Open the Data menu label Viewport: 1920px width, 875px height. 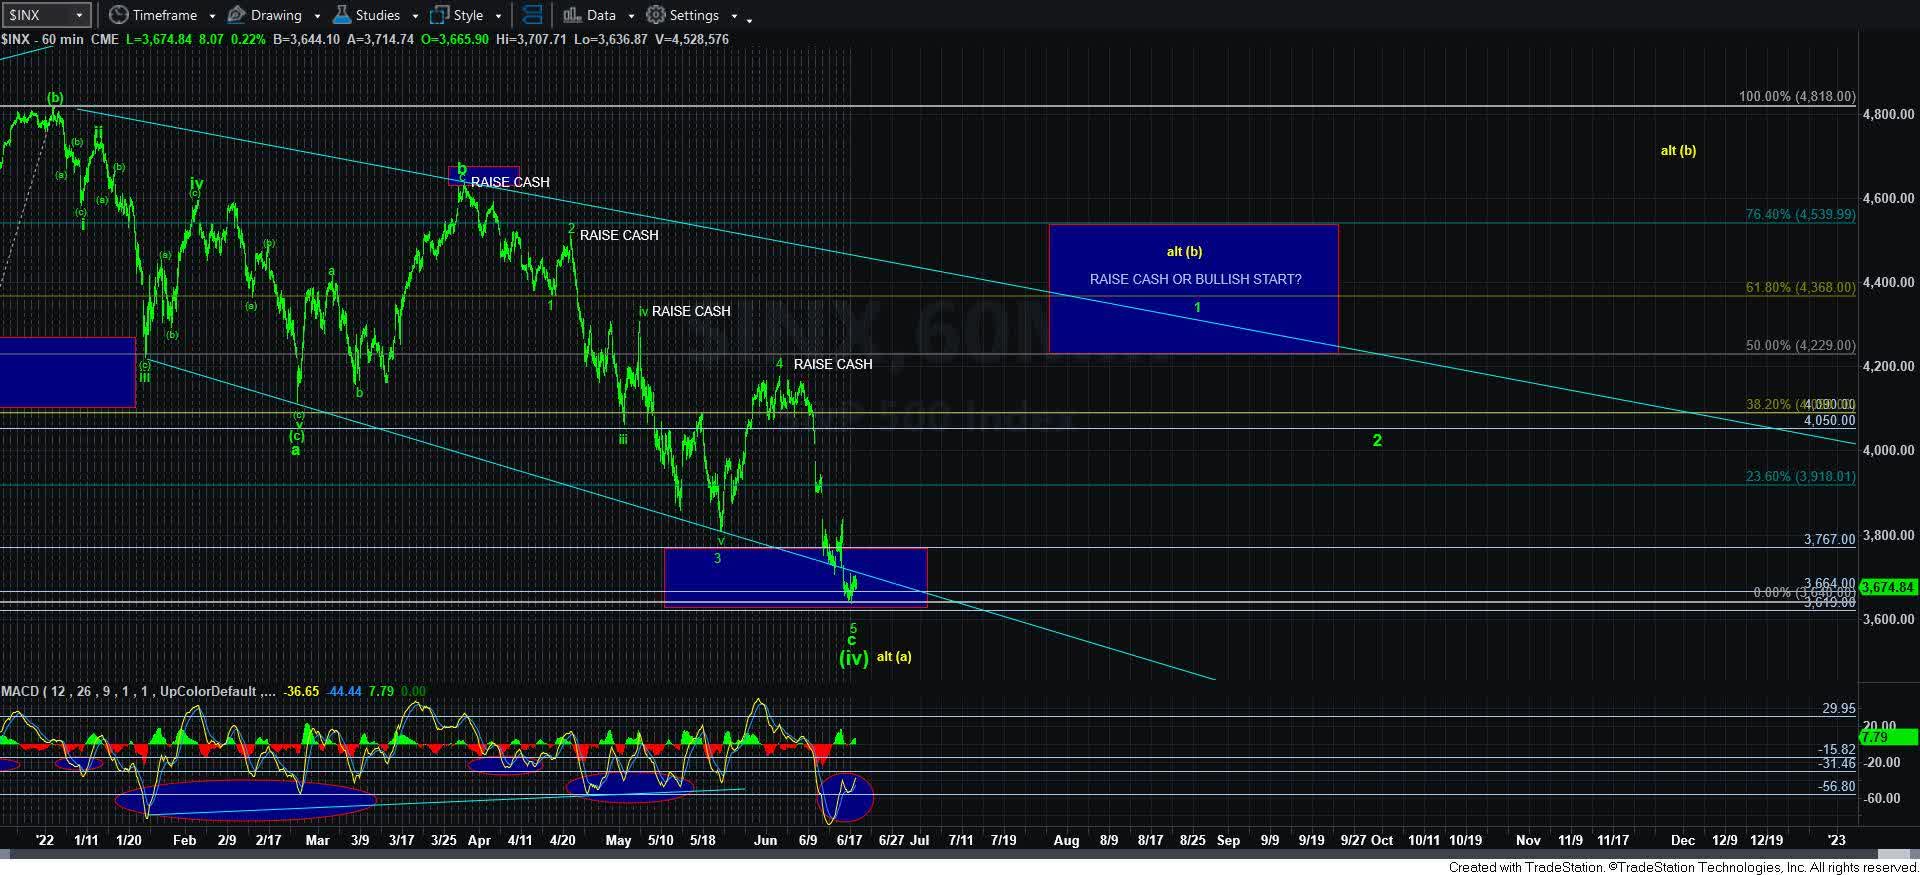(601, 15)
